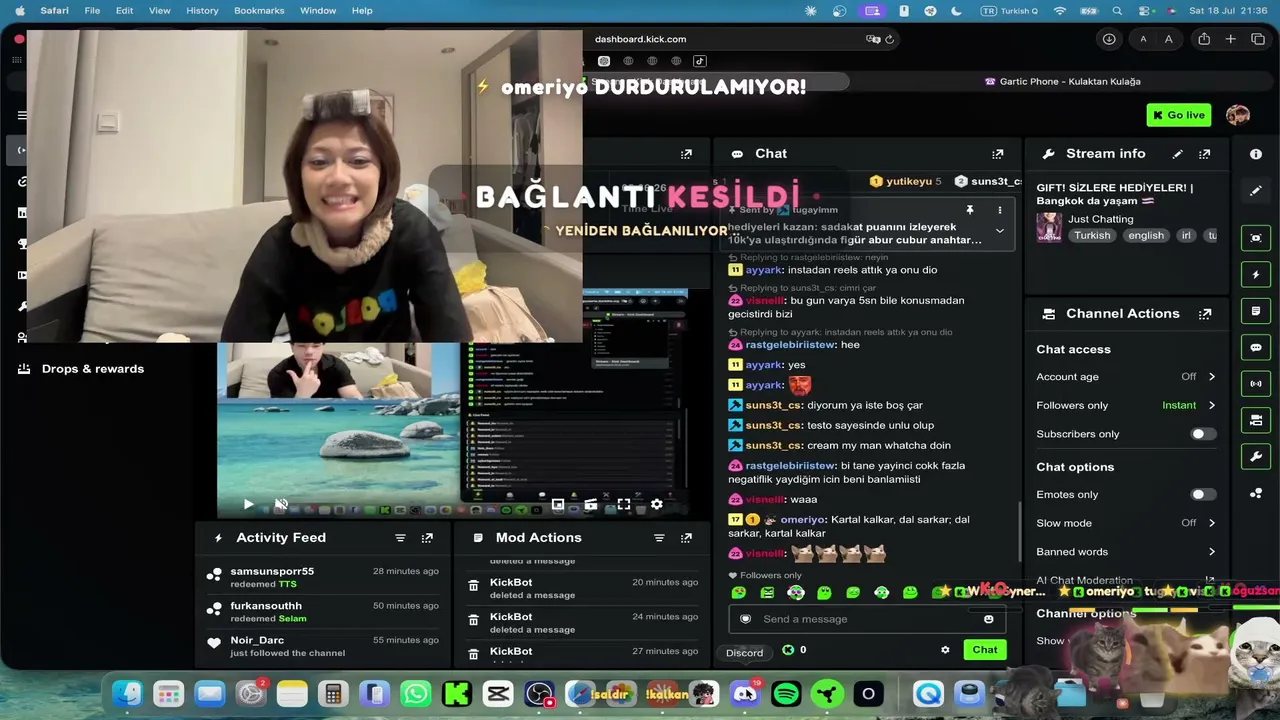1280x720 pixels.
Task: Open chat settings gear icon
Action: 945,650
